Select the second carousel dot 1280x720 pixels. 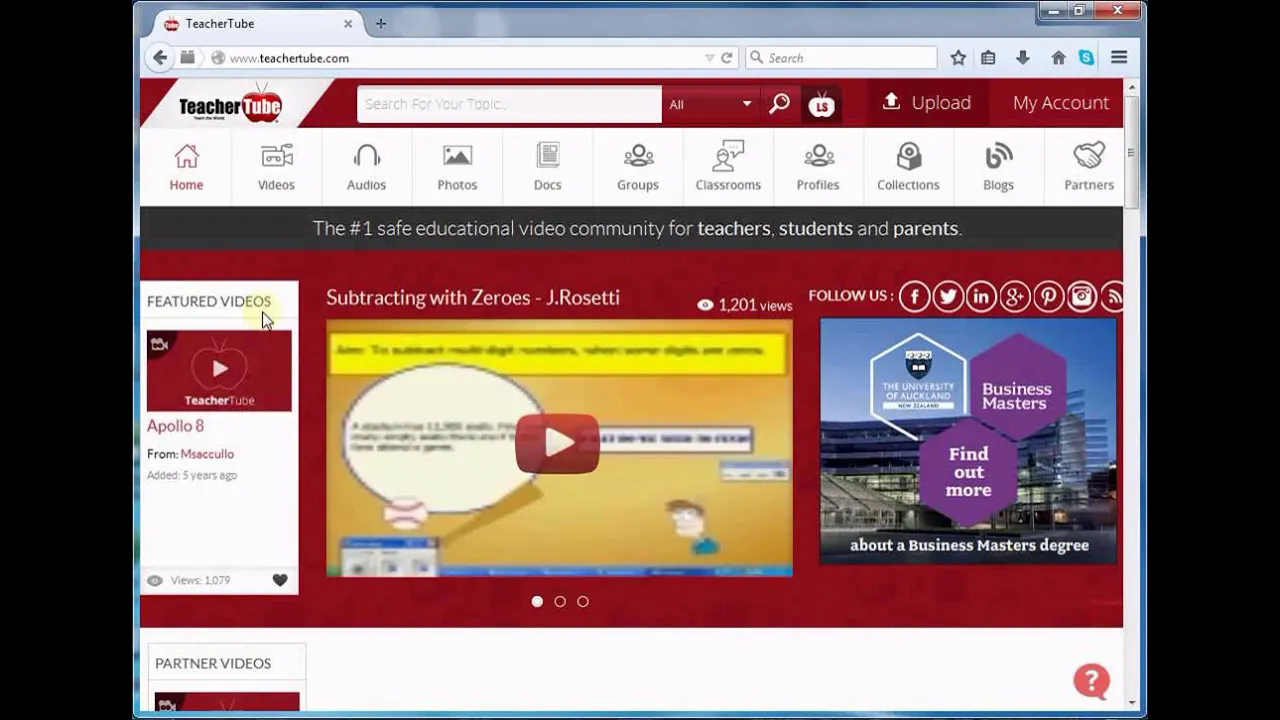tap(560, 601)
